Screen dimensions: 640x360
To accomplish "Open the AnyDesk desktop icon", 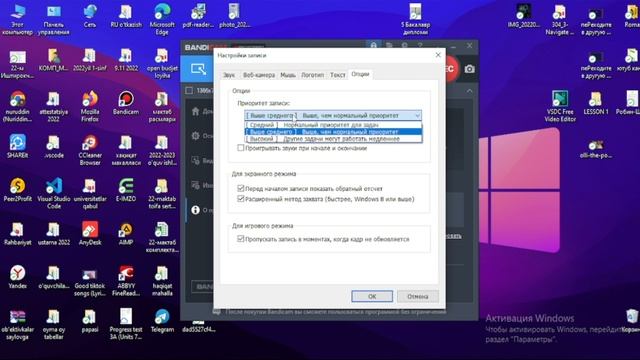I will pyautogui.click(x=90, y=234).
